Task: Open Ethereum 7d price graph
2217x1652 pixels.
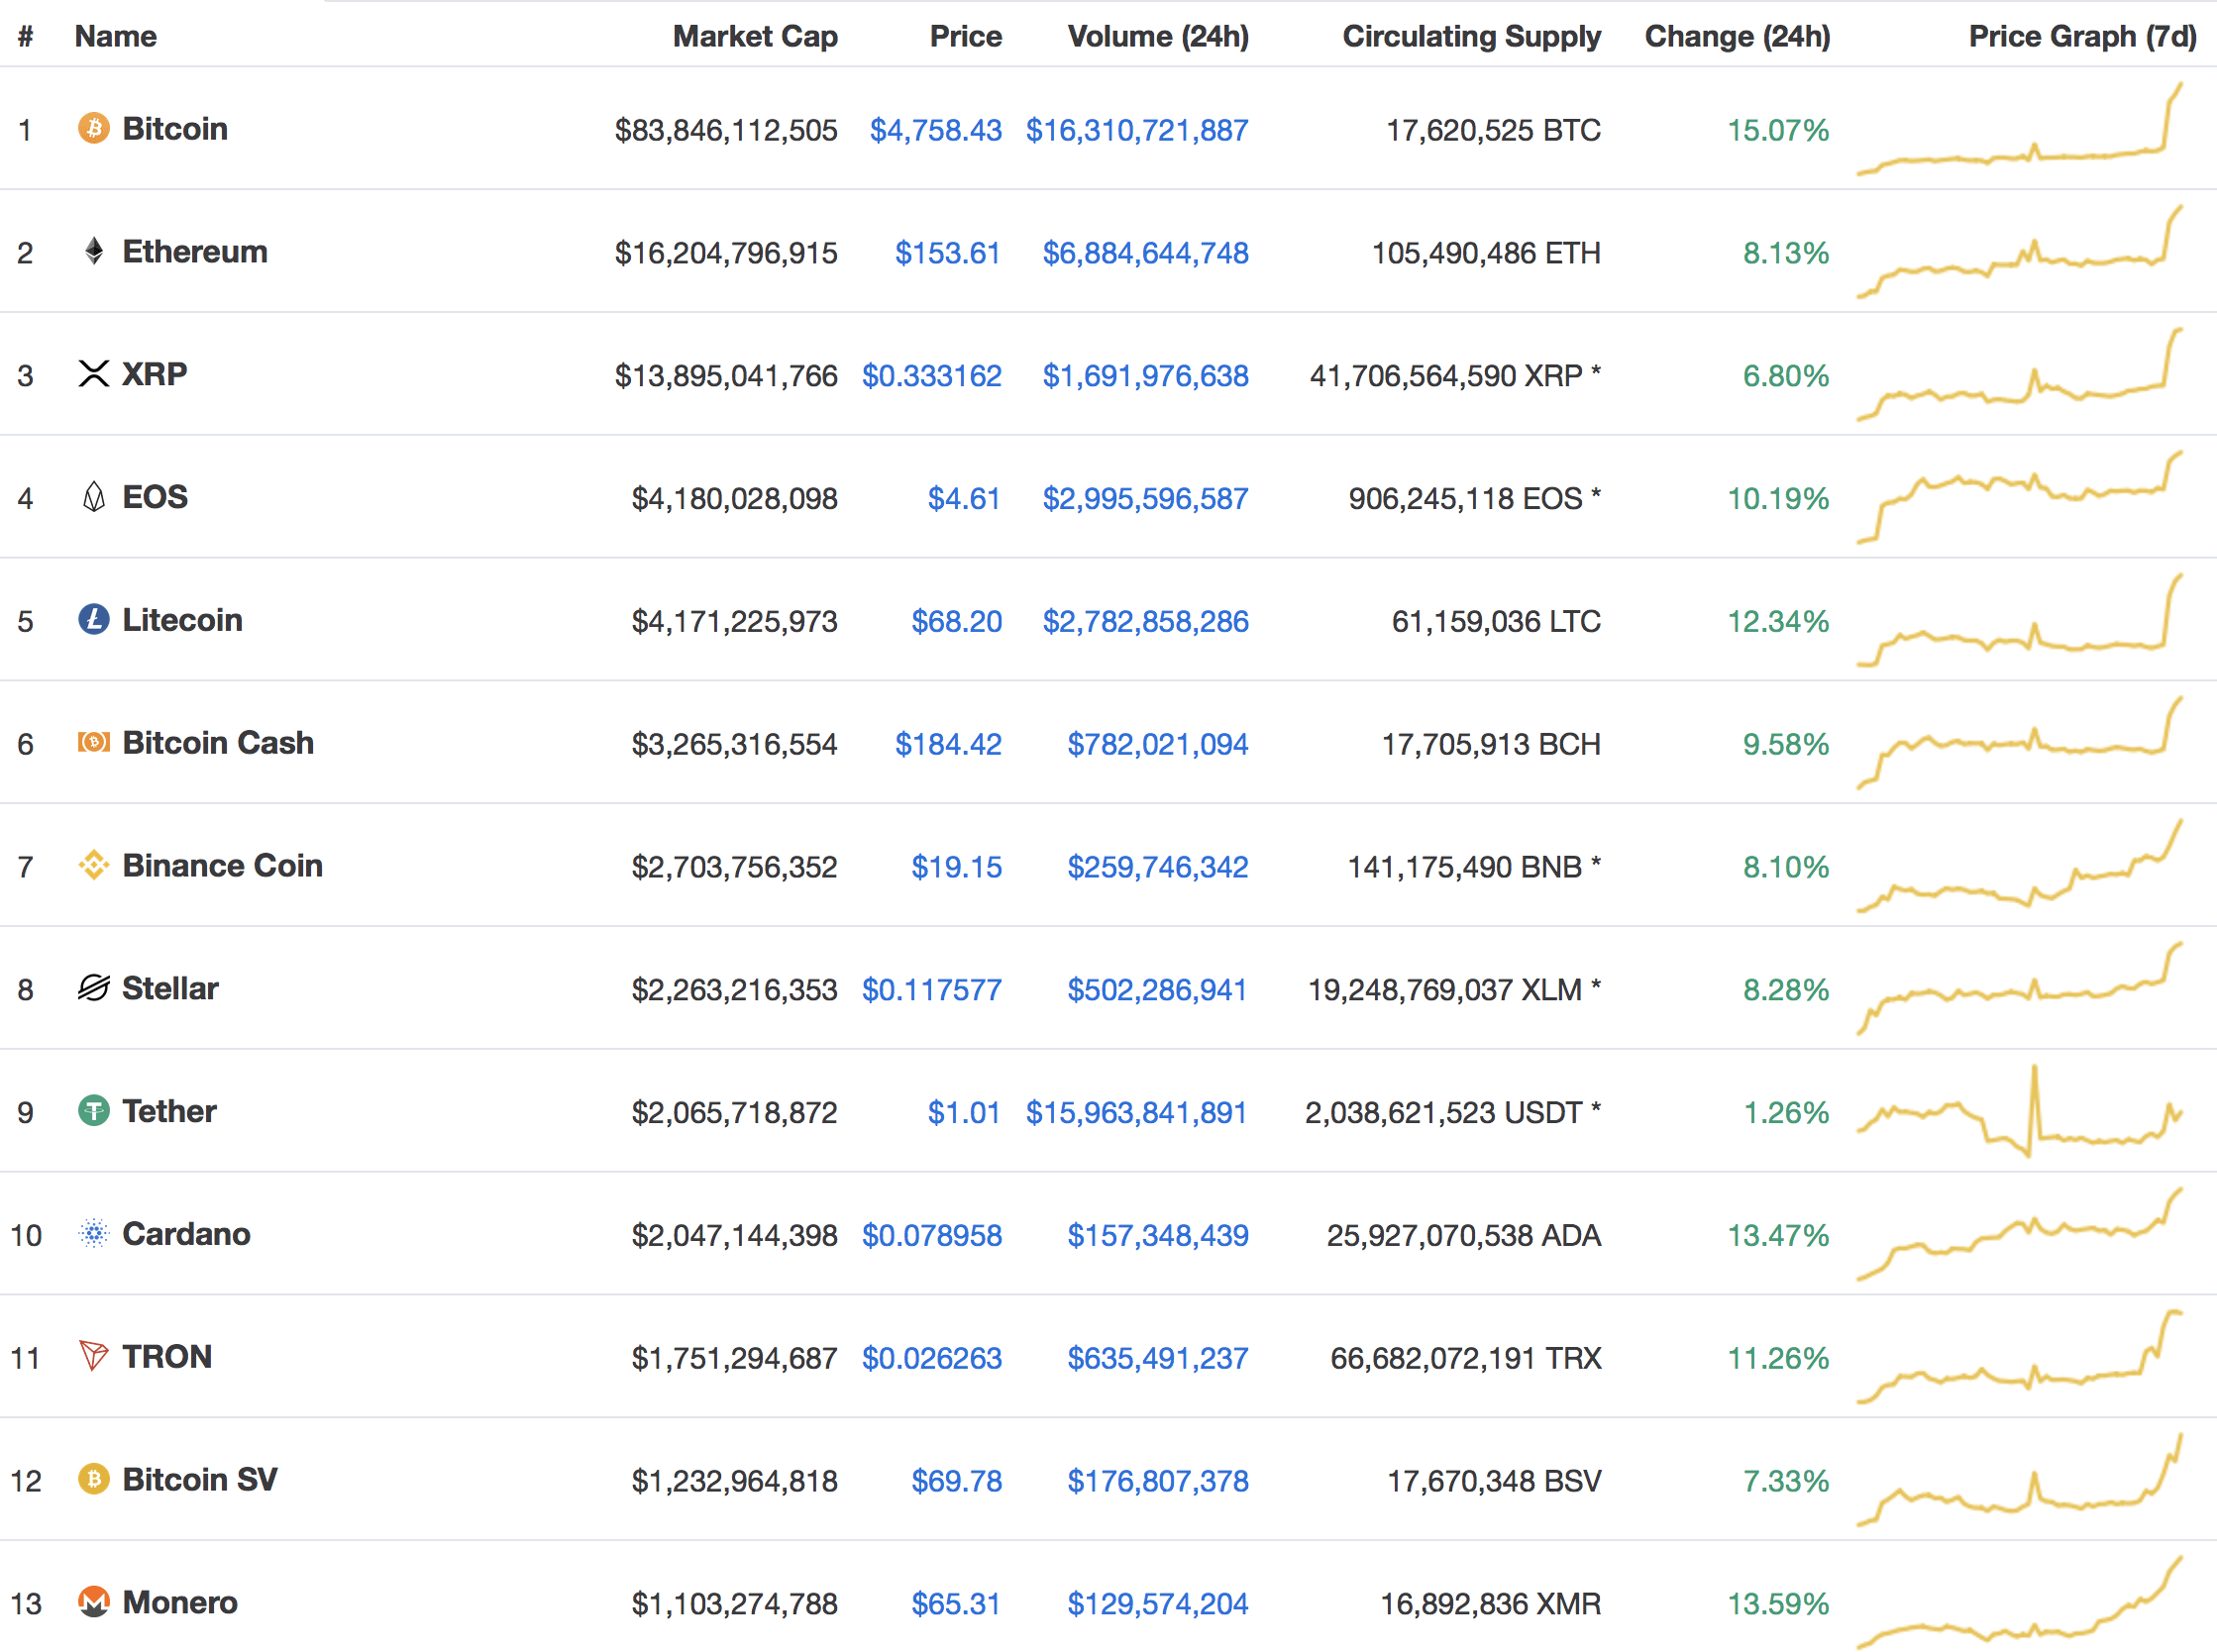Action: pos(2020,252)
